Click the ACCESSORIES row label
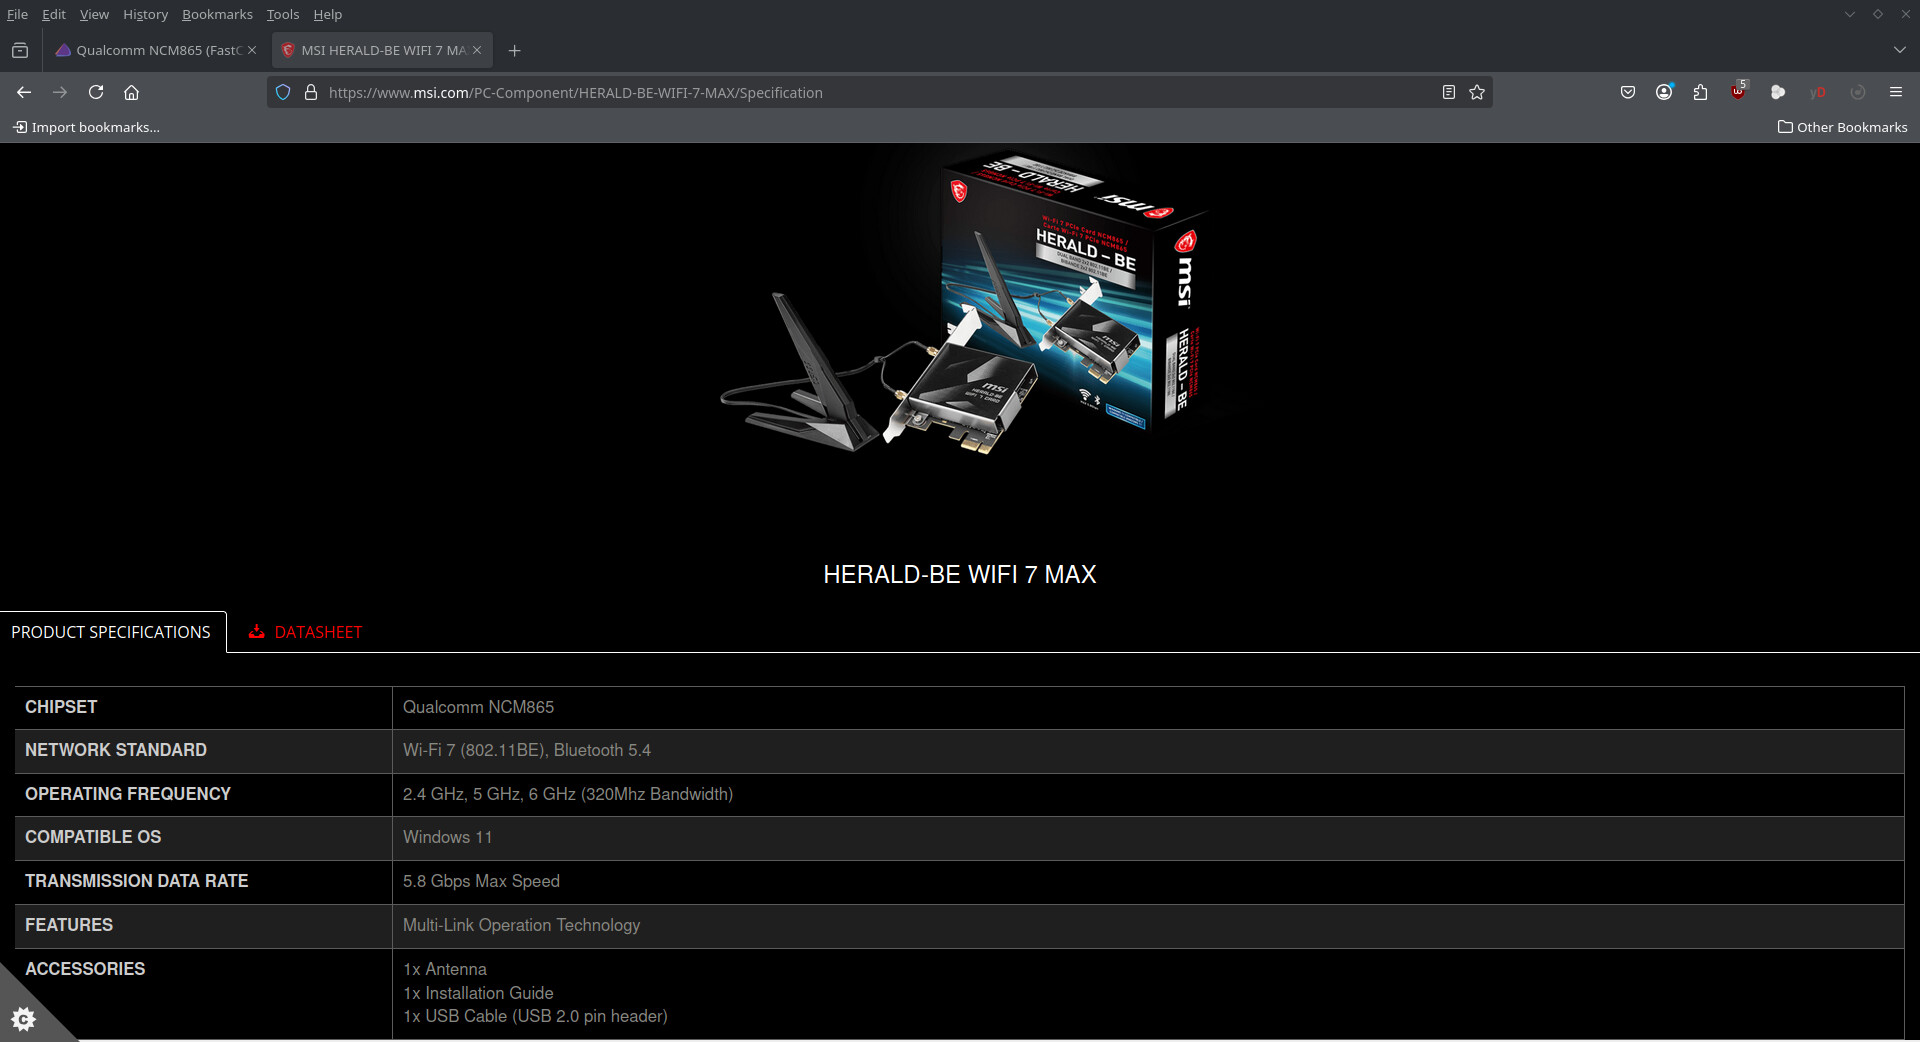This screenshot has width=1920, height=1042. click(85, 969)
